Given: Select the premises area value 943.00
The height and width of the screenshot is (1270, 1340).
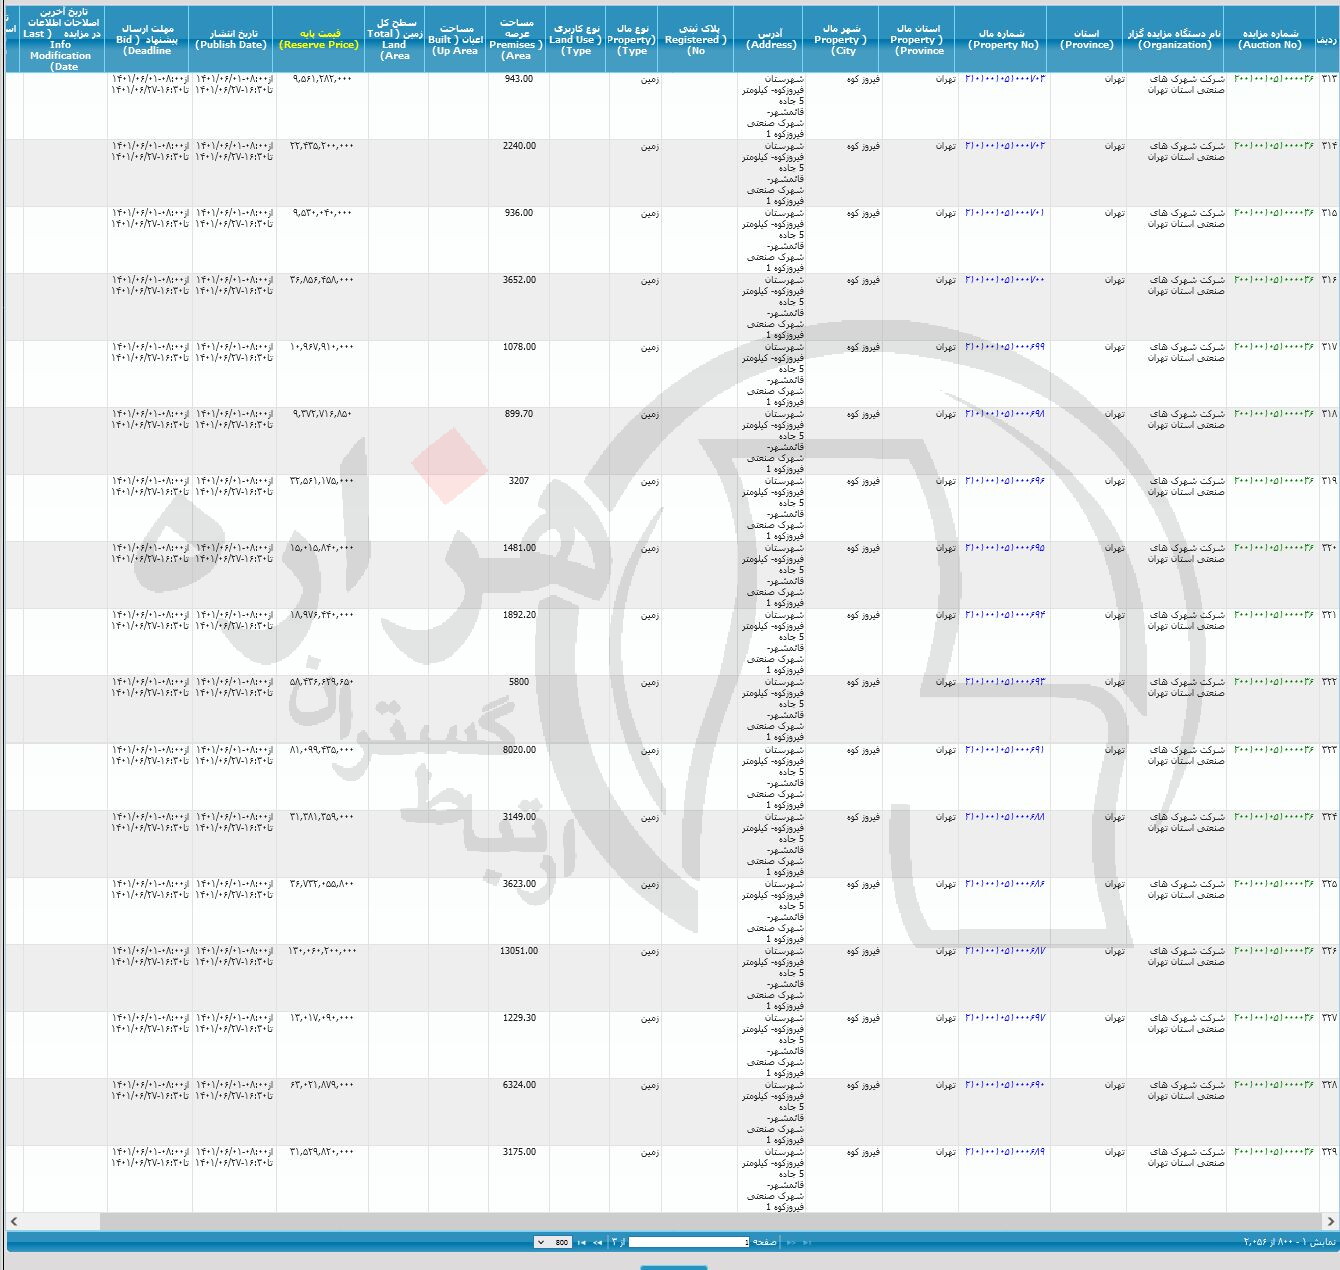Looking at the screenshot, I should coord(518,79).
